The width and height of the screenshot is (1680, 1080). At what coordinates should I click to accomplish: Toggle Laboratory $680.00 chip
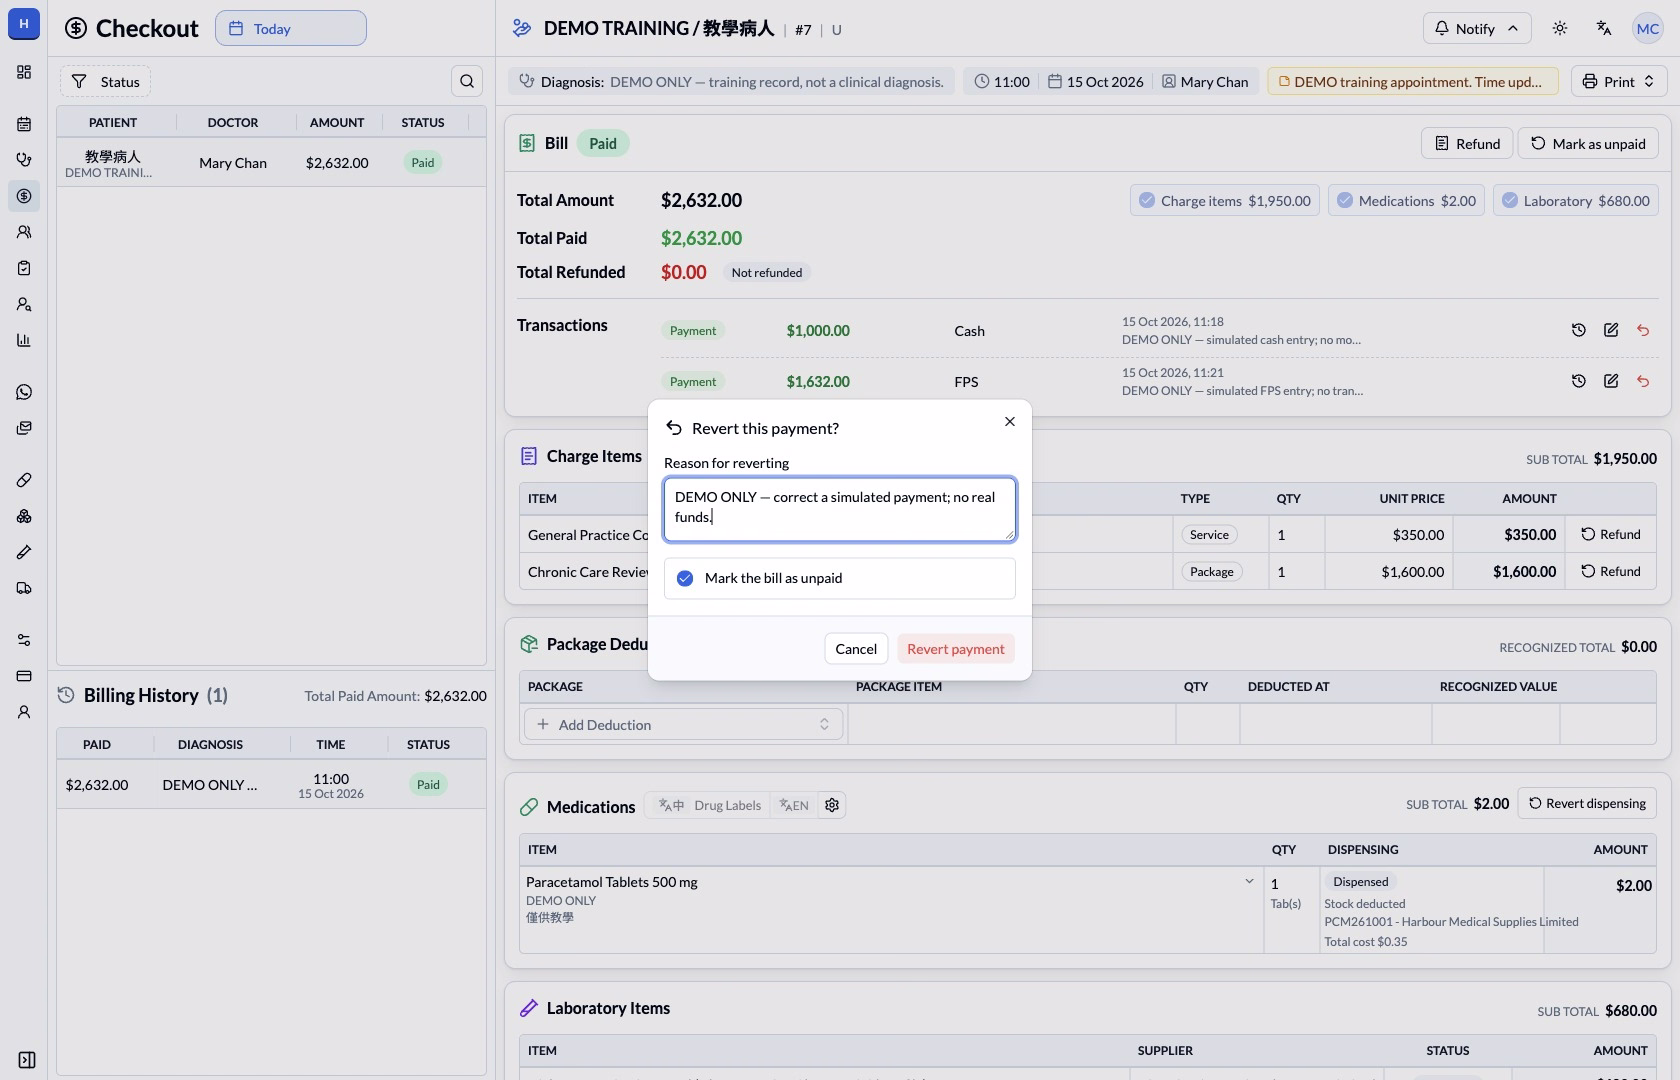click(1576, 200)
